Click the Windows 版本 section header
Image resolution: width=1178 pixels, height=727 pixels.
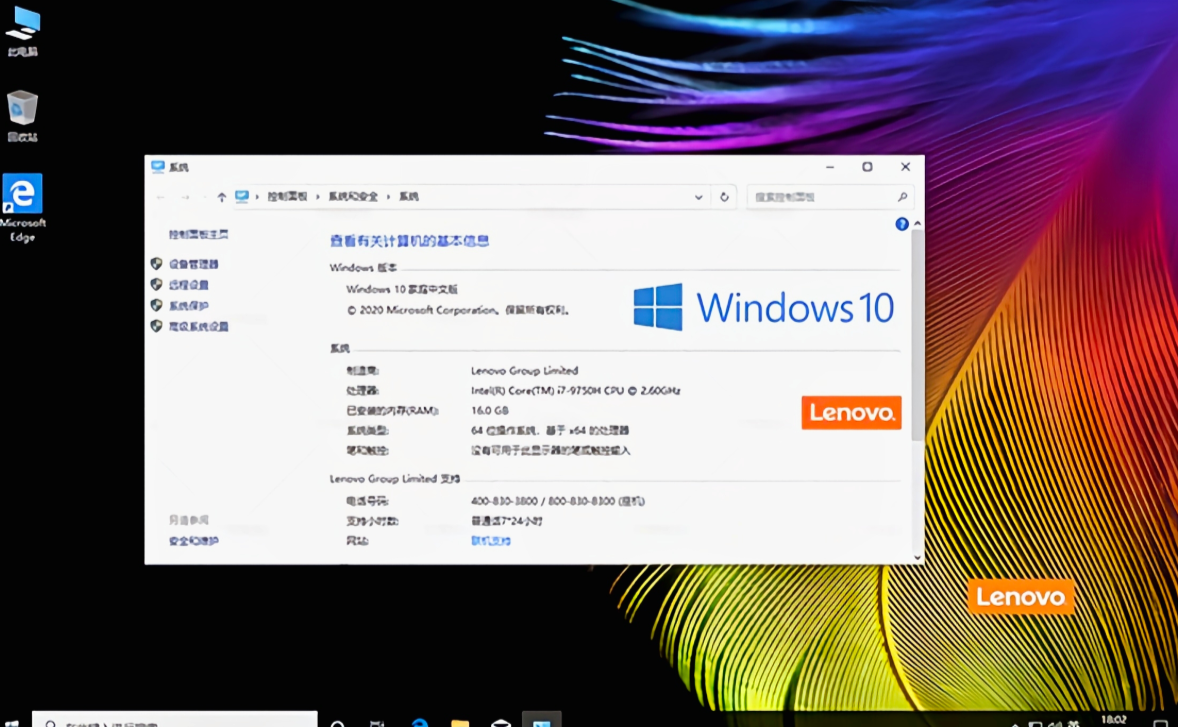(x=363, y=267)
